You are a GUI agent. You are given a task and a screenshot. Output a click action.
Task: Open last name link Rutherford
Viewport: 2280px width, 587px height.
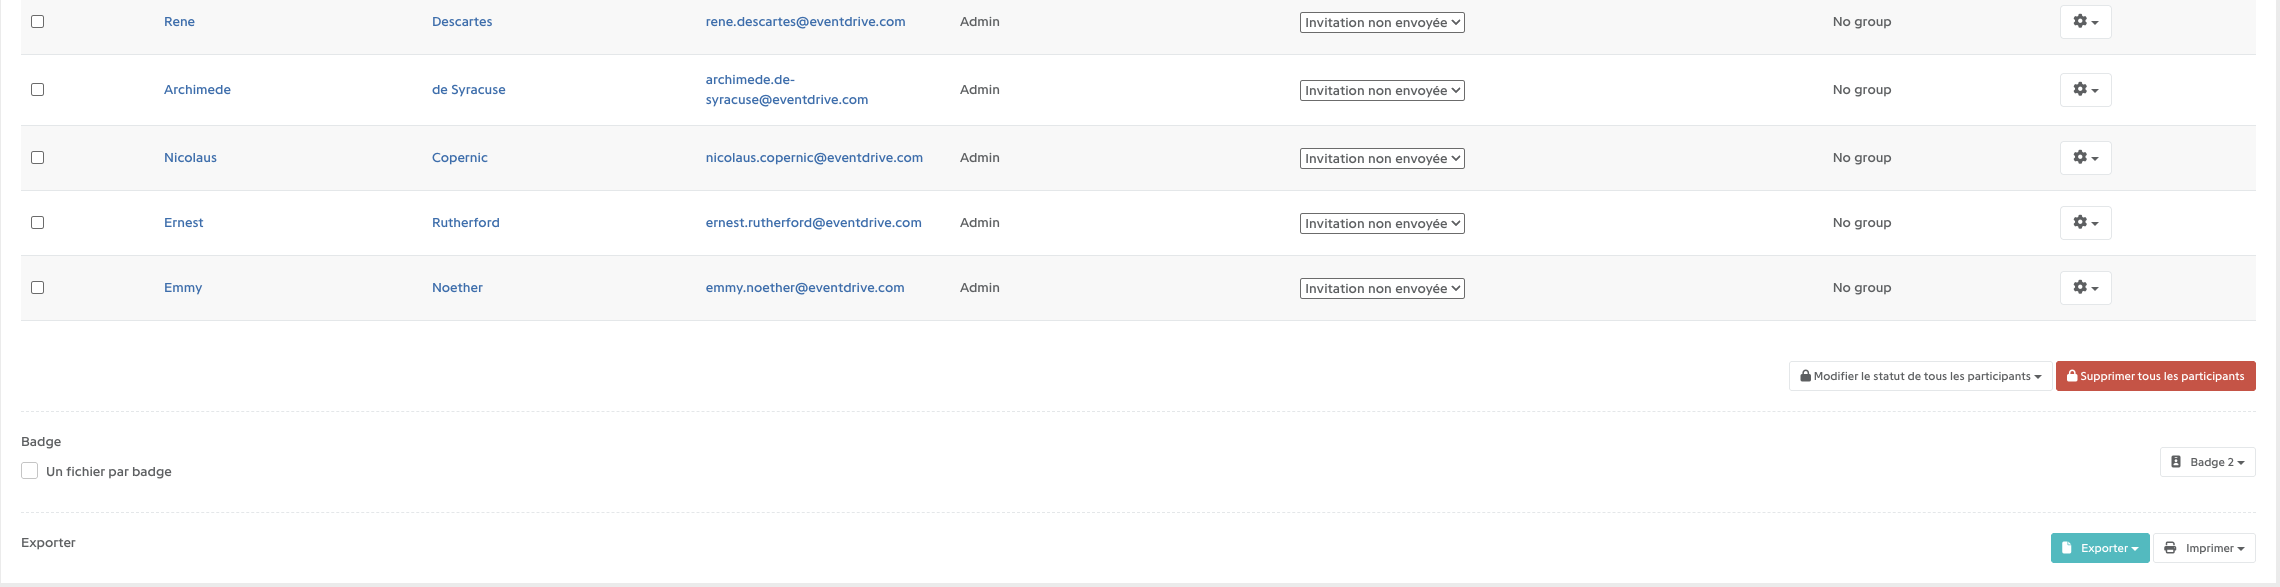coord(465,222)
